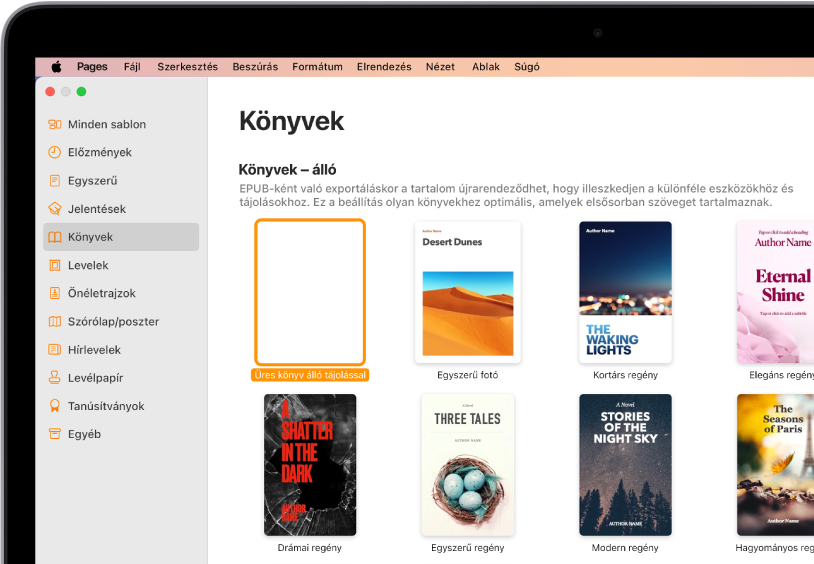Click the 'Modern regény' label
The width and height of the screenshot is (814, 564).
click(625, 548)
